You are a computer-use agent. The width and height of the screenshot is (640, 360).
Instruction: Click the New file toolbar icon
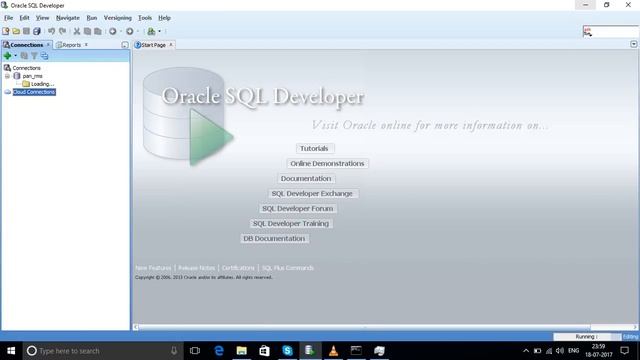[x=6, y=31]
